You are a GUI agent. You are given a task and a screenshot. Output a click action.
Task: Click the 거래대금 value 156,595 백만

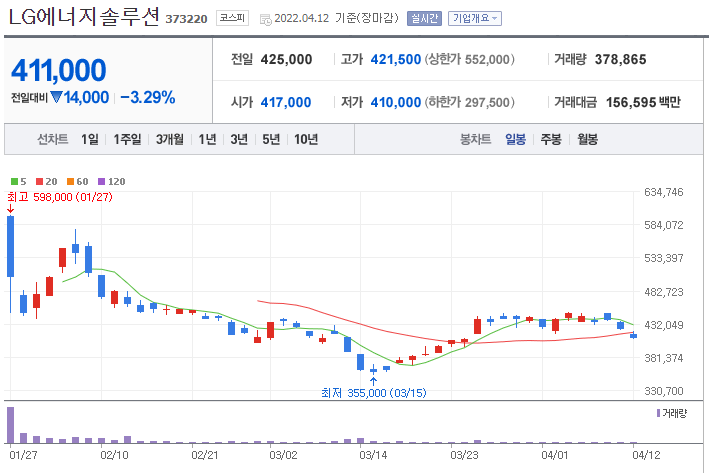click(x=643, y=102)
